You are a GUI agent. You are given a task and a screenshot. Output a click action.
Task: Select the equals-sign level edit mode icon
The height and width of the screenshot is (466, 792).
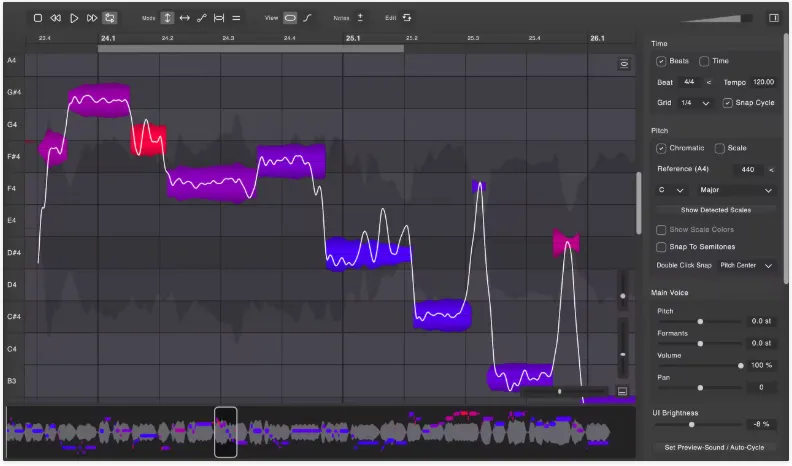point(236,18)
